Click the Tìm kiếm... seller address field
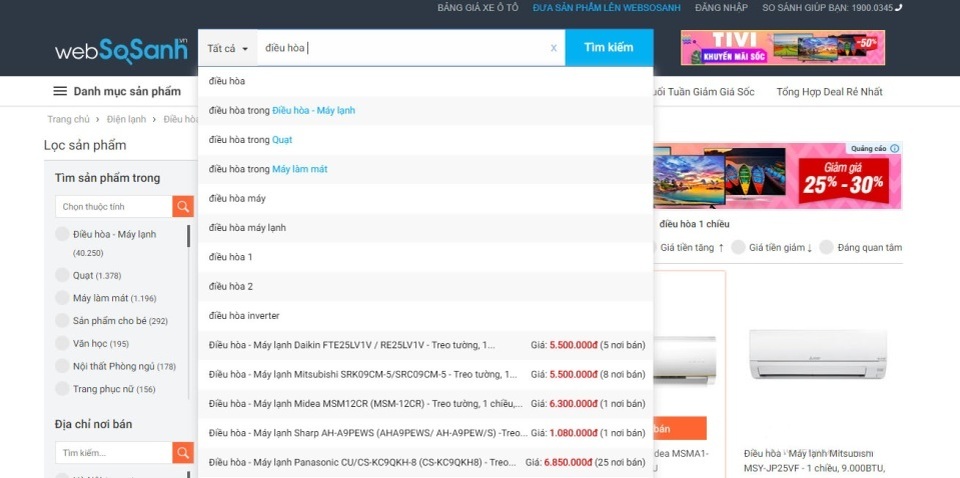Viewport: 960px width, 478px height. (x=114, y=452)
